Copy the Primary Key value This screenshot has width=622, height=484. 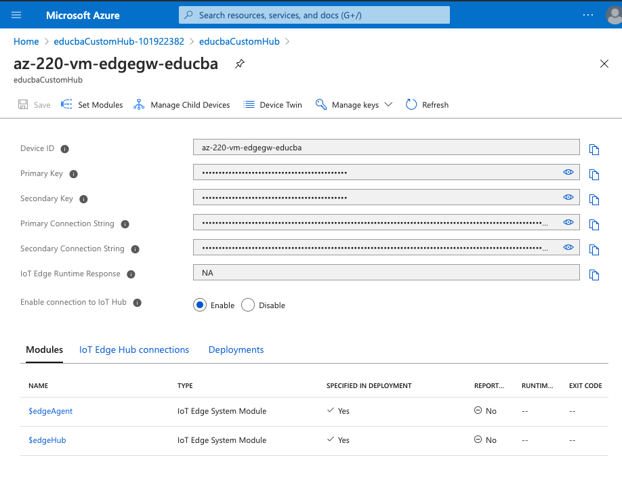pyautogui.click(x=594, y=175)
